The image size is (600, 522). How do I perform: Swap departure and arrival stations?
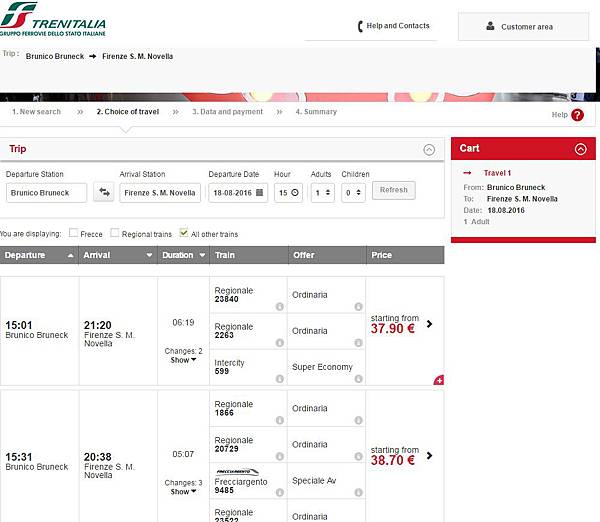104,192
